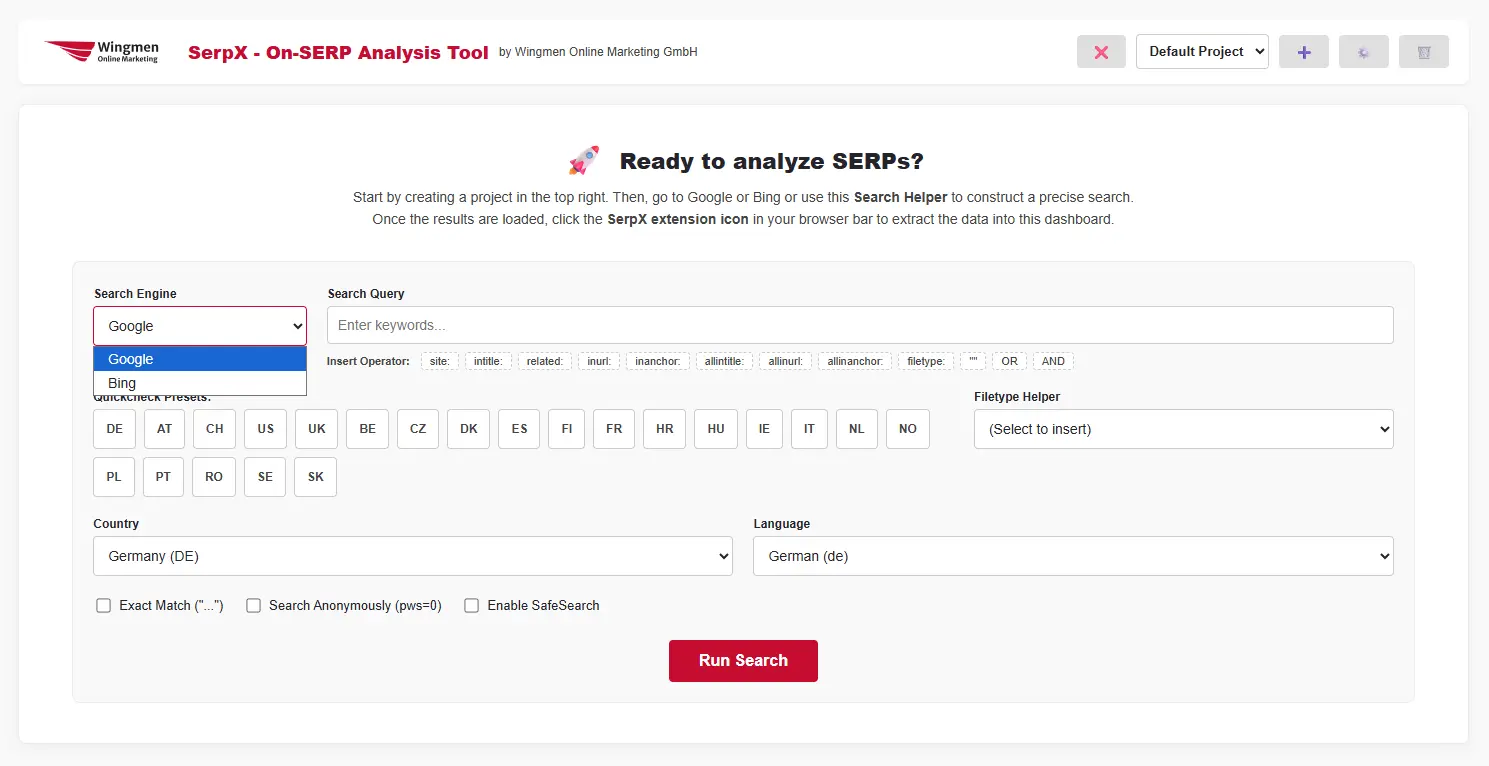Select the FI quickcheck preset
The width and height of the screenshot is (1489, 766).
click(x=567, y=429)
